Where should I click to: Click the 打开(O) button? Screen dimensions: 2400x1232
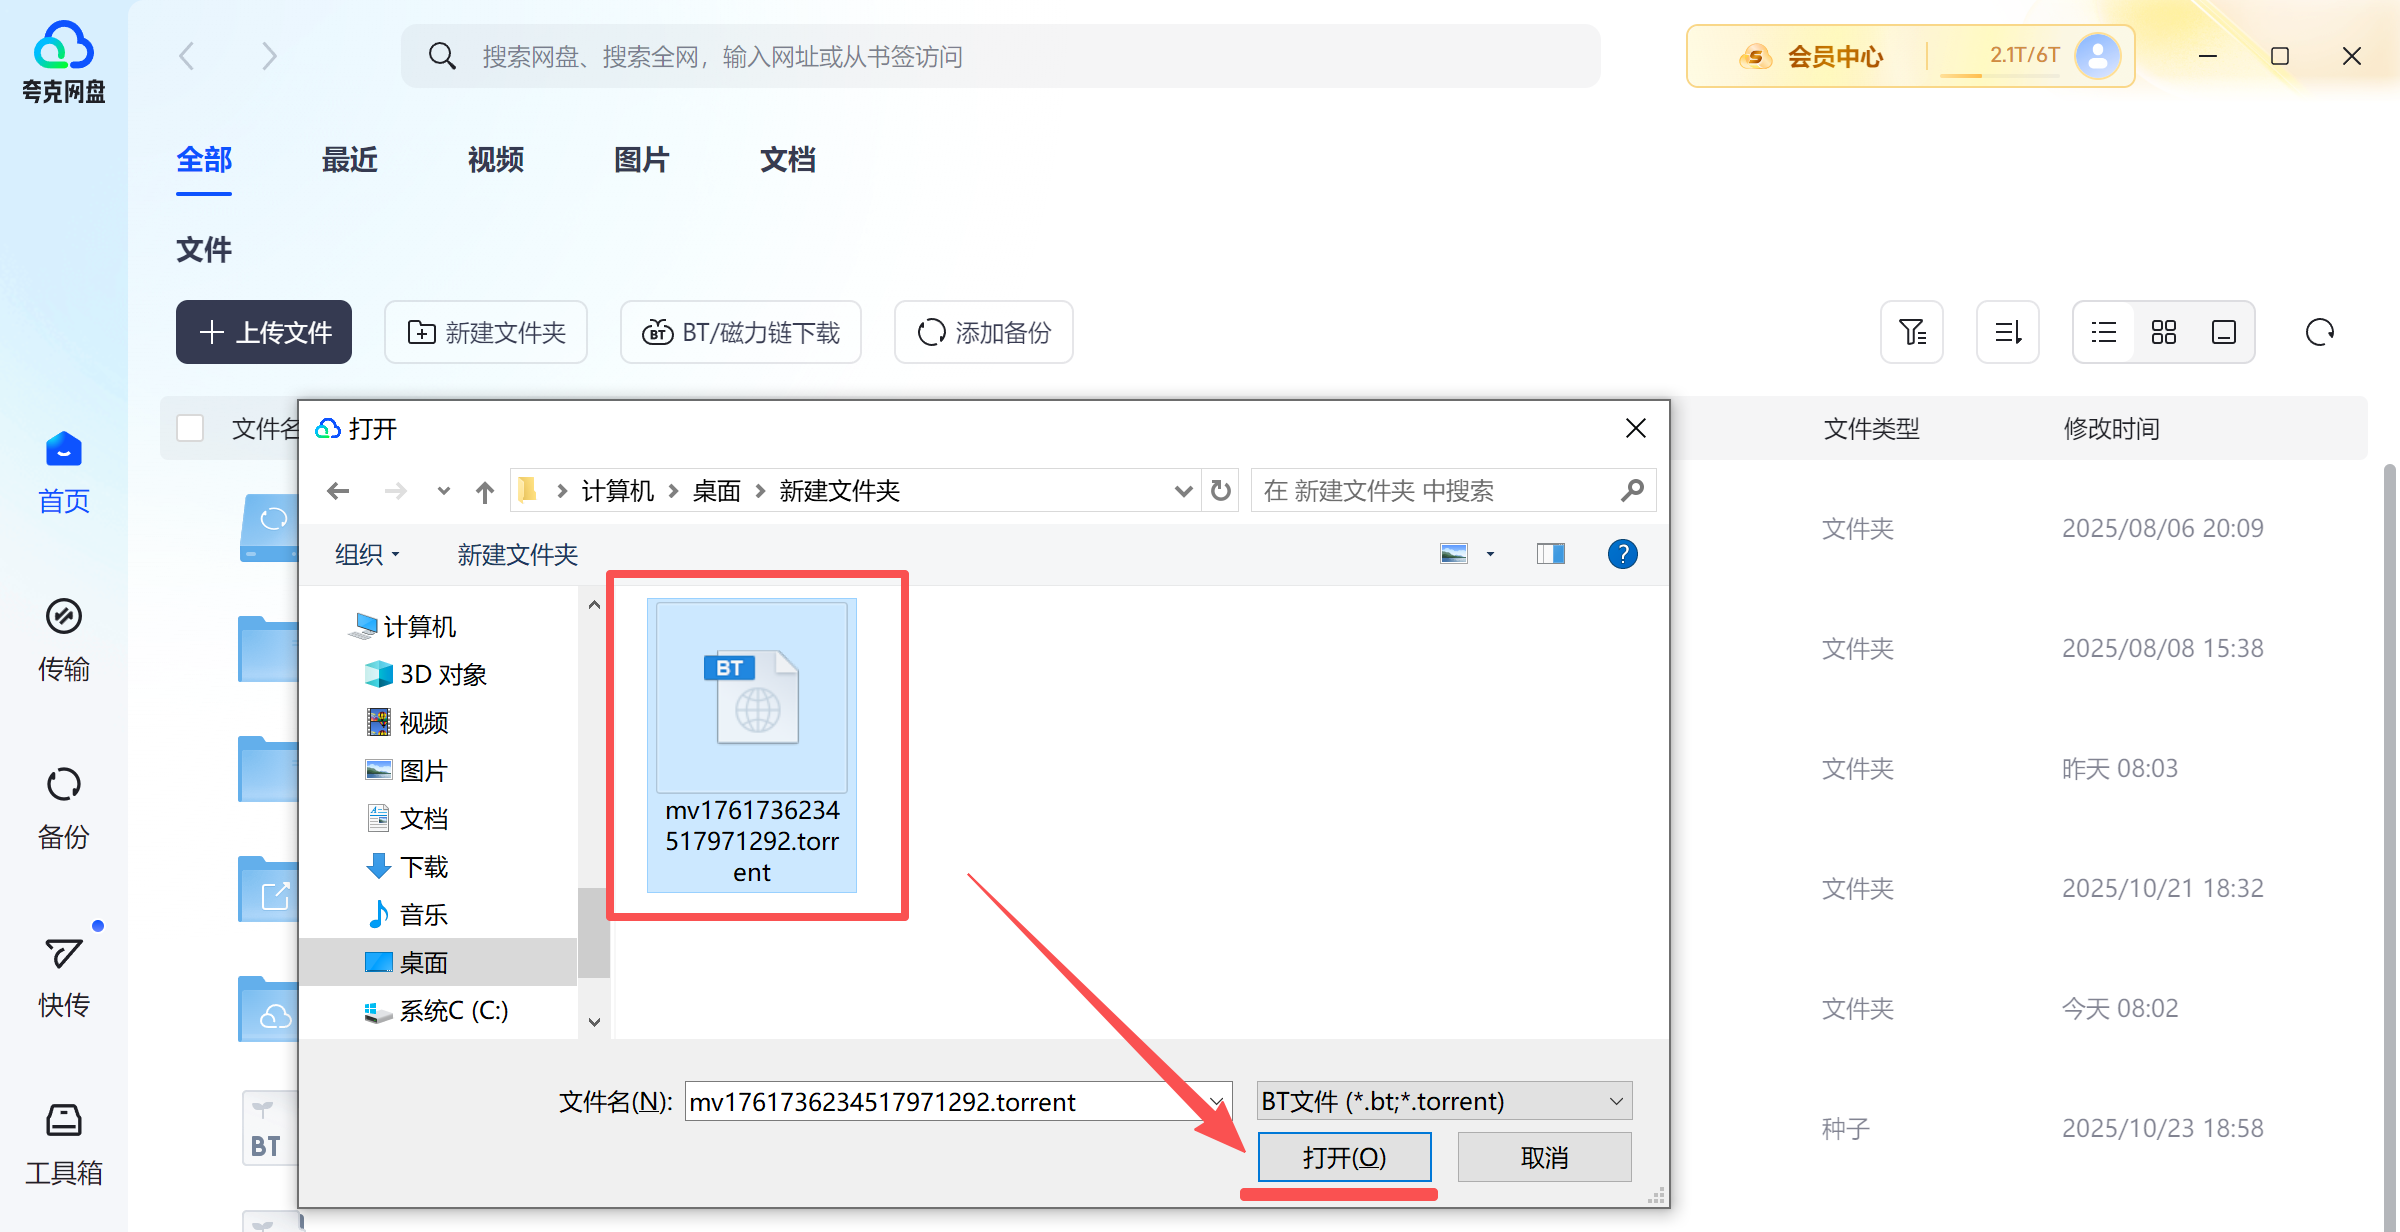[x=1343, y=1157]
